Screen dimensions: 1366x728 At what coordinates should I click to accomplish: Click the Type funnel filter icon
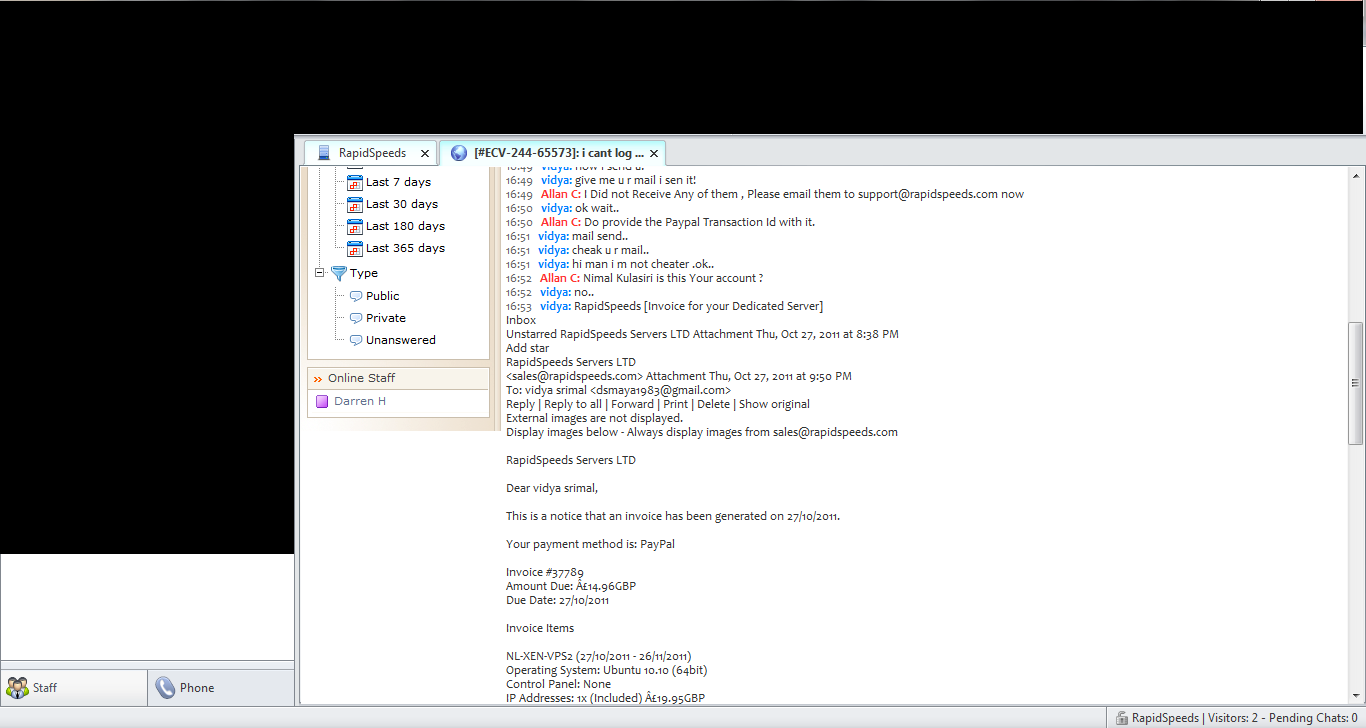tap(338, 273)
